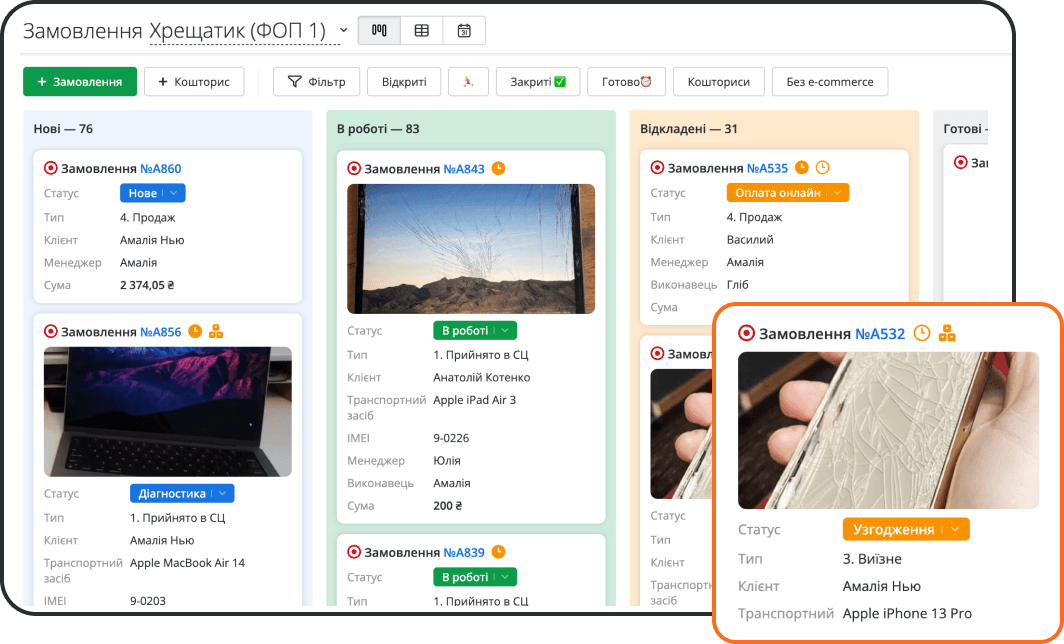
Task: Click hierarchy icon on order №A856
Action: [216, 331]
